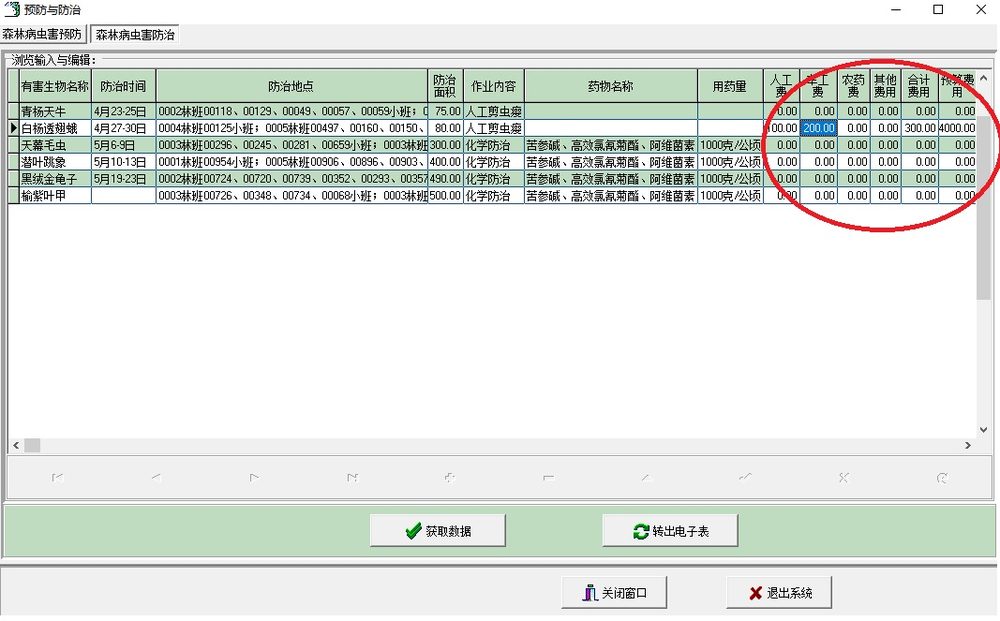1000x621 pixels.
Task: Click the 药物名称 column header
Action: click(611, 86)
